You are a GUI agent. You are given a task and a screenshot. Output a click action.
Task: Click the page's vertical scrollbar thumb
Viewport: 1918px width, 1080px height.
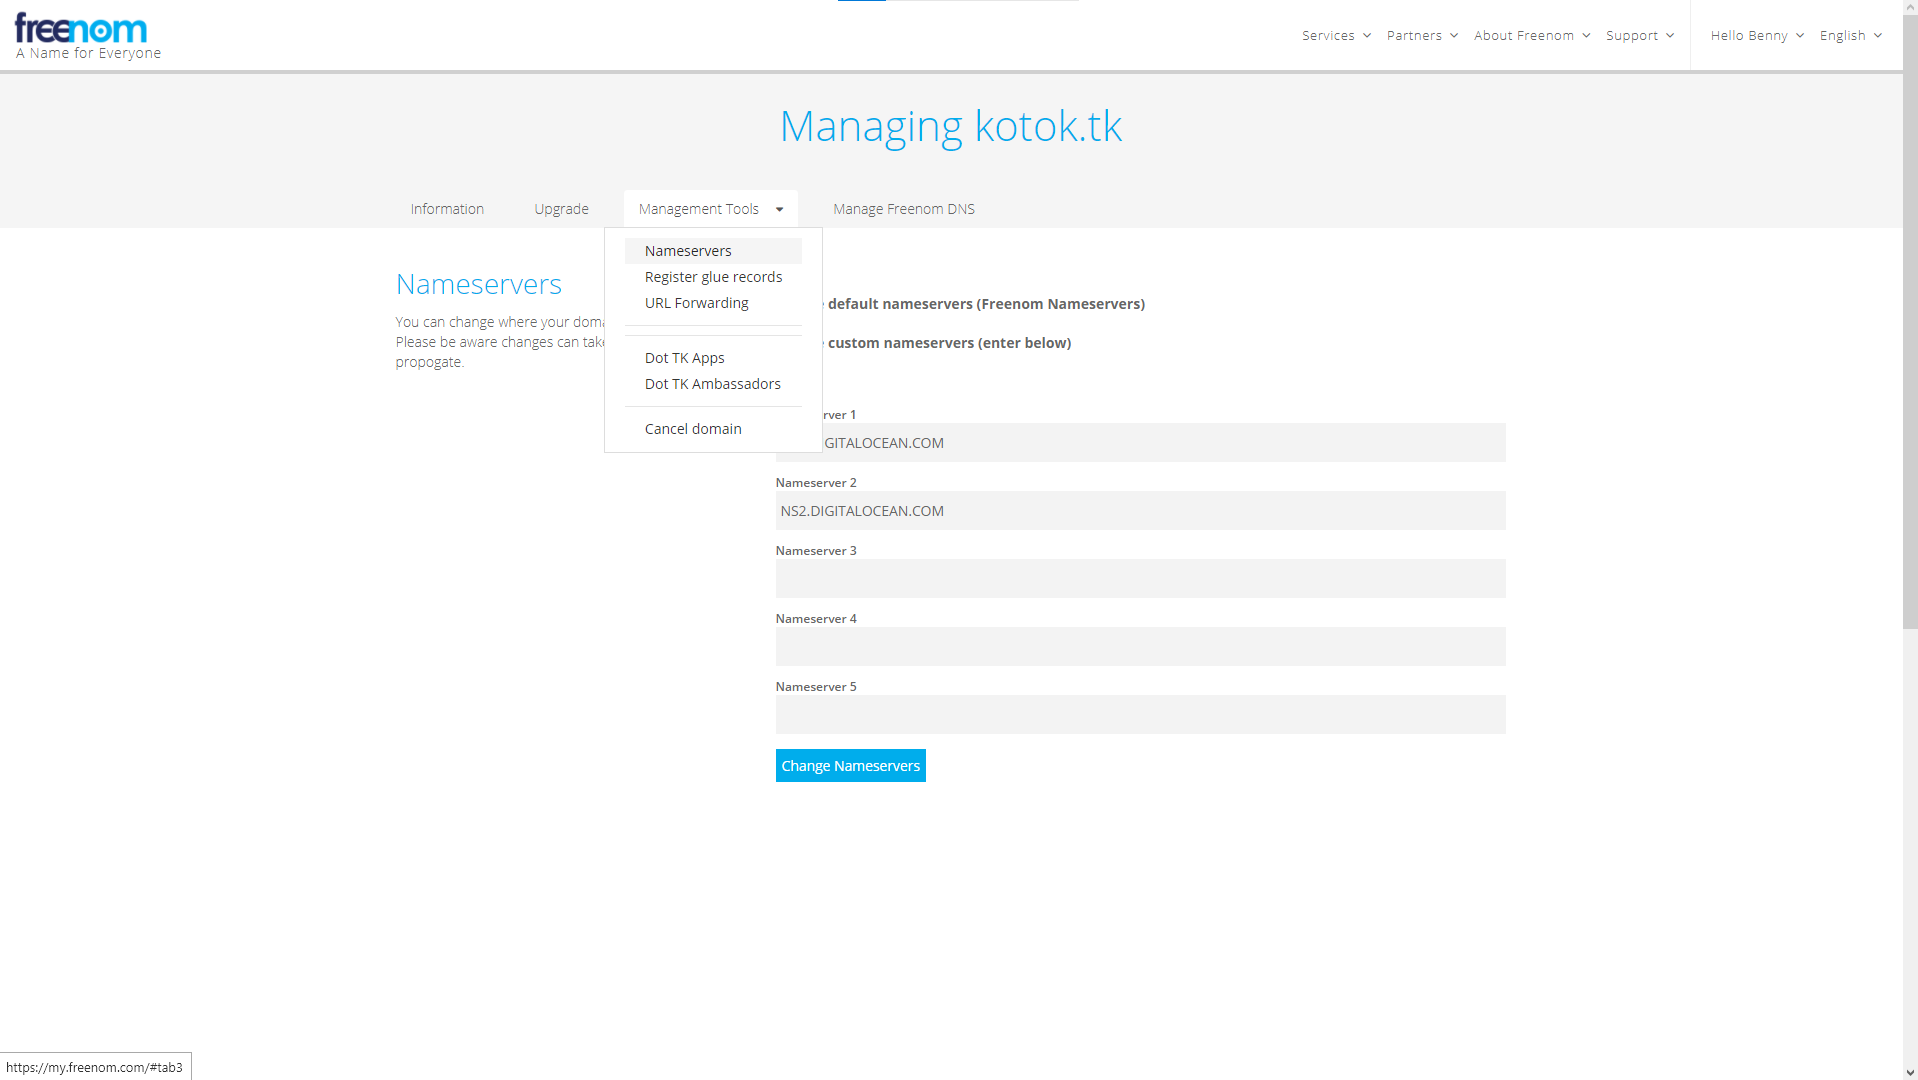tap(1910, 320)
